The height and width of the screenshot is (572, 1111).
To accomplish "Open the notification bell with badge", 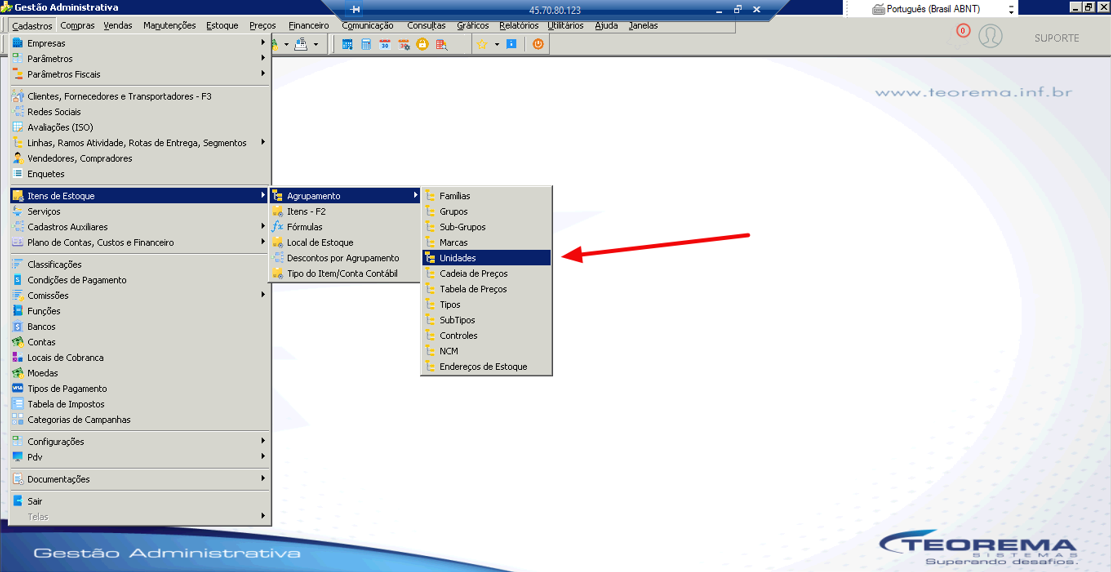I will coord(959,35).
